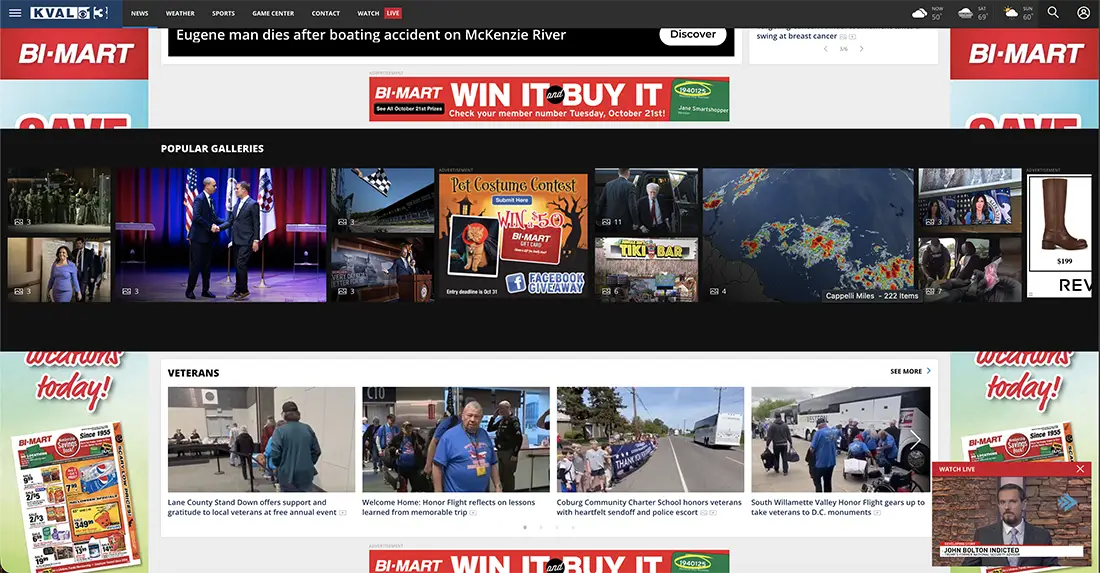Click the See More chevron in Veterans

point(929,371)
